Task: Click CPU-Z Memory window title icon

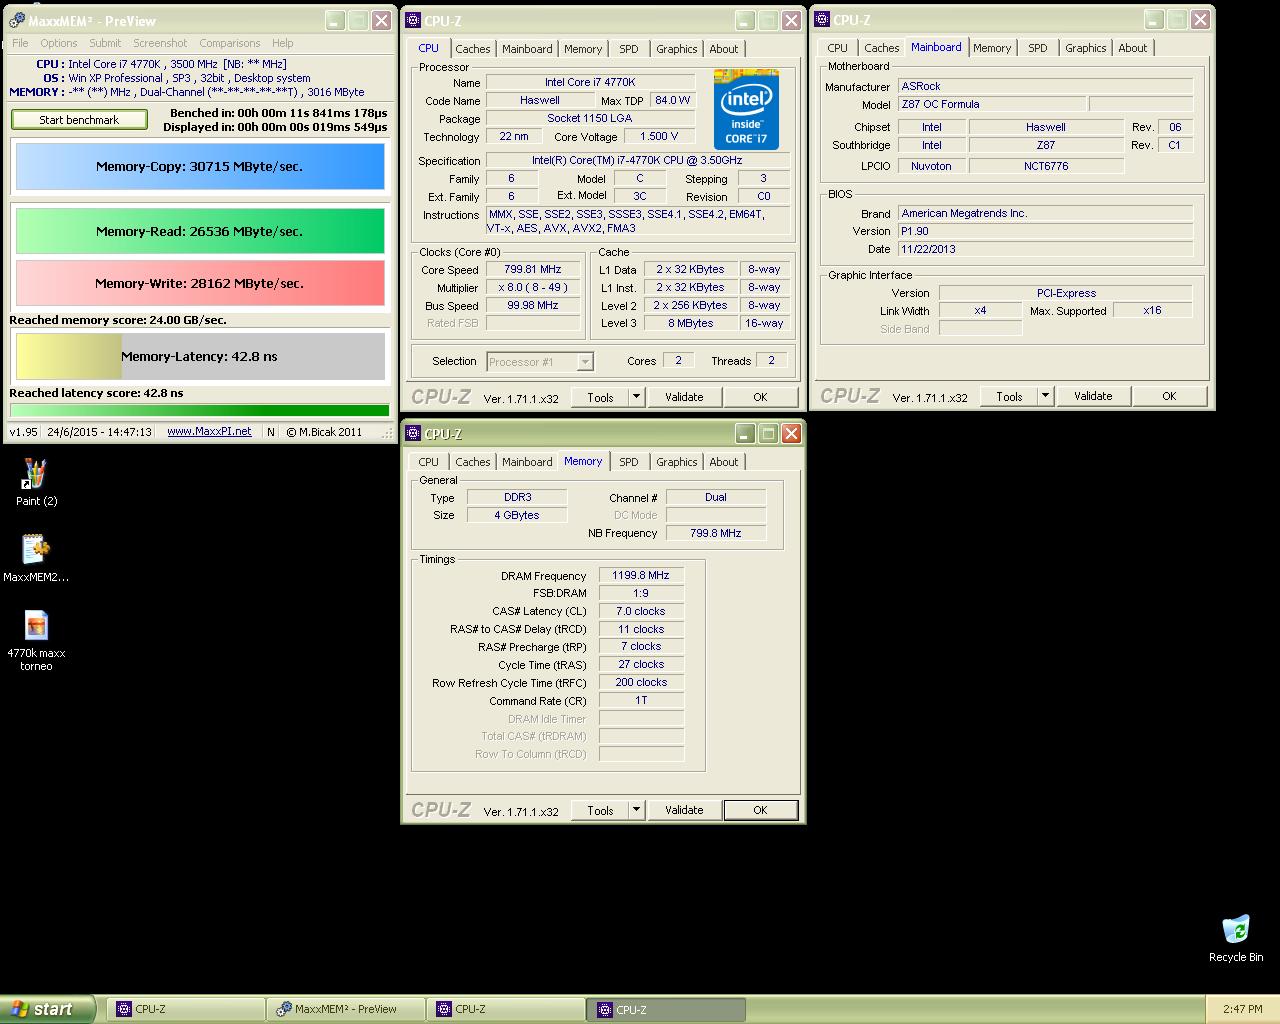Action: [413, 434]
